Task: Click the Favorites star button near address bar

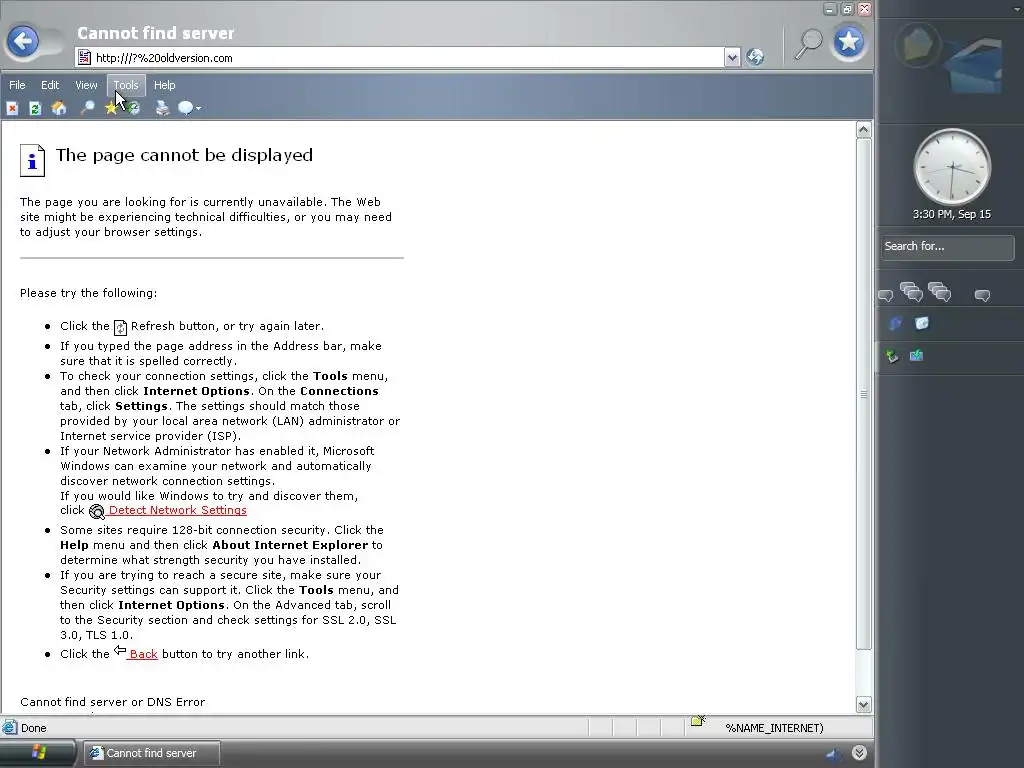Action: click(x=848, y=42)
